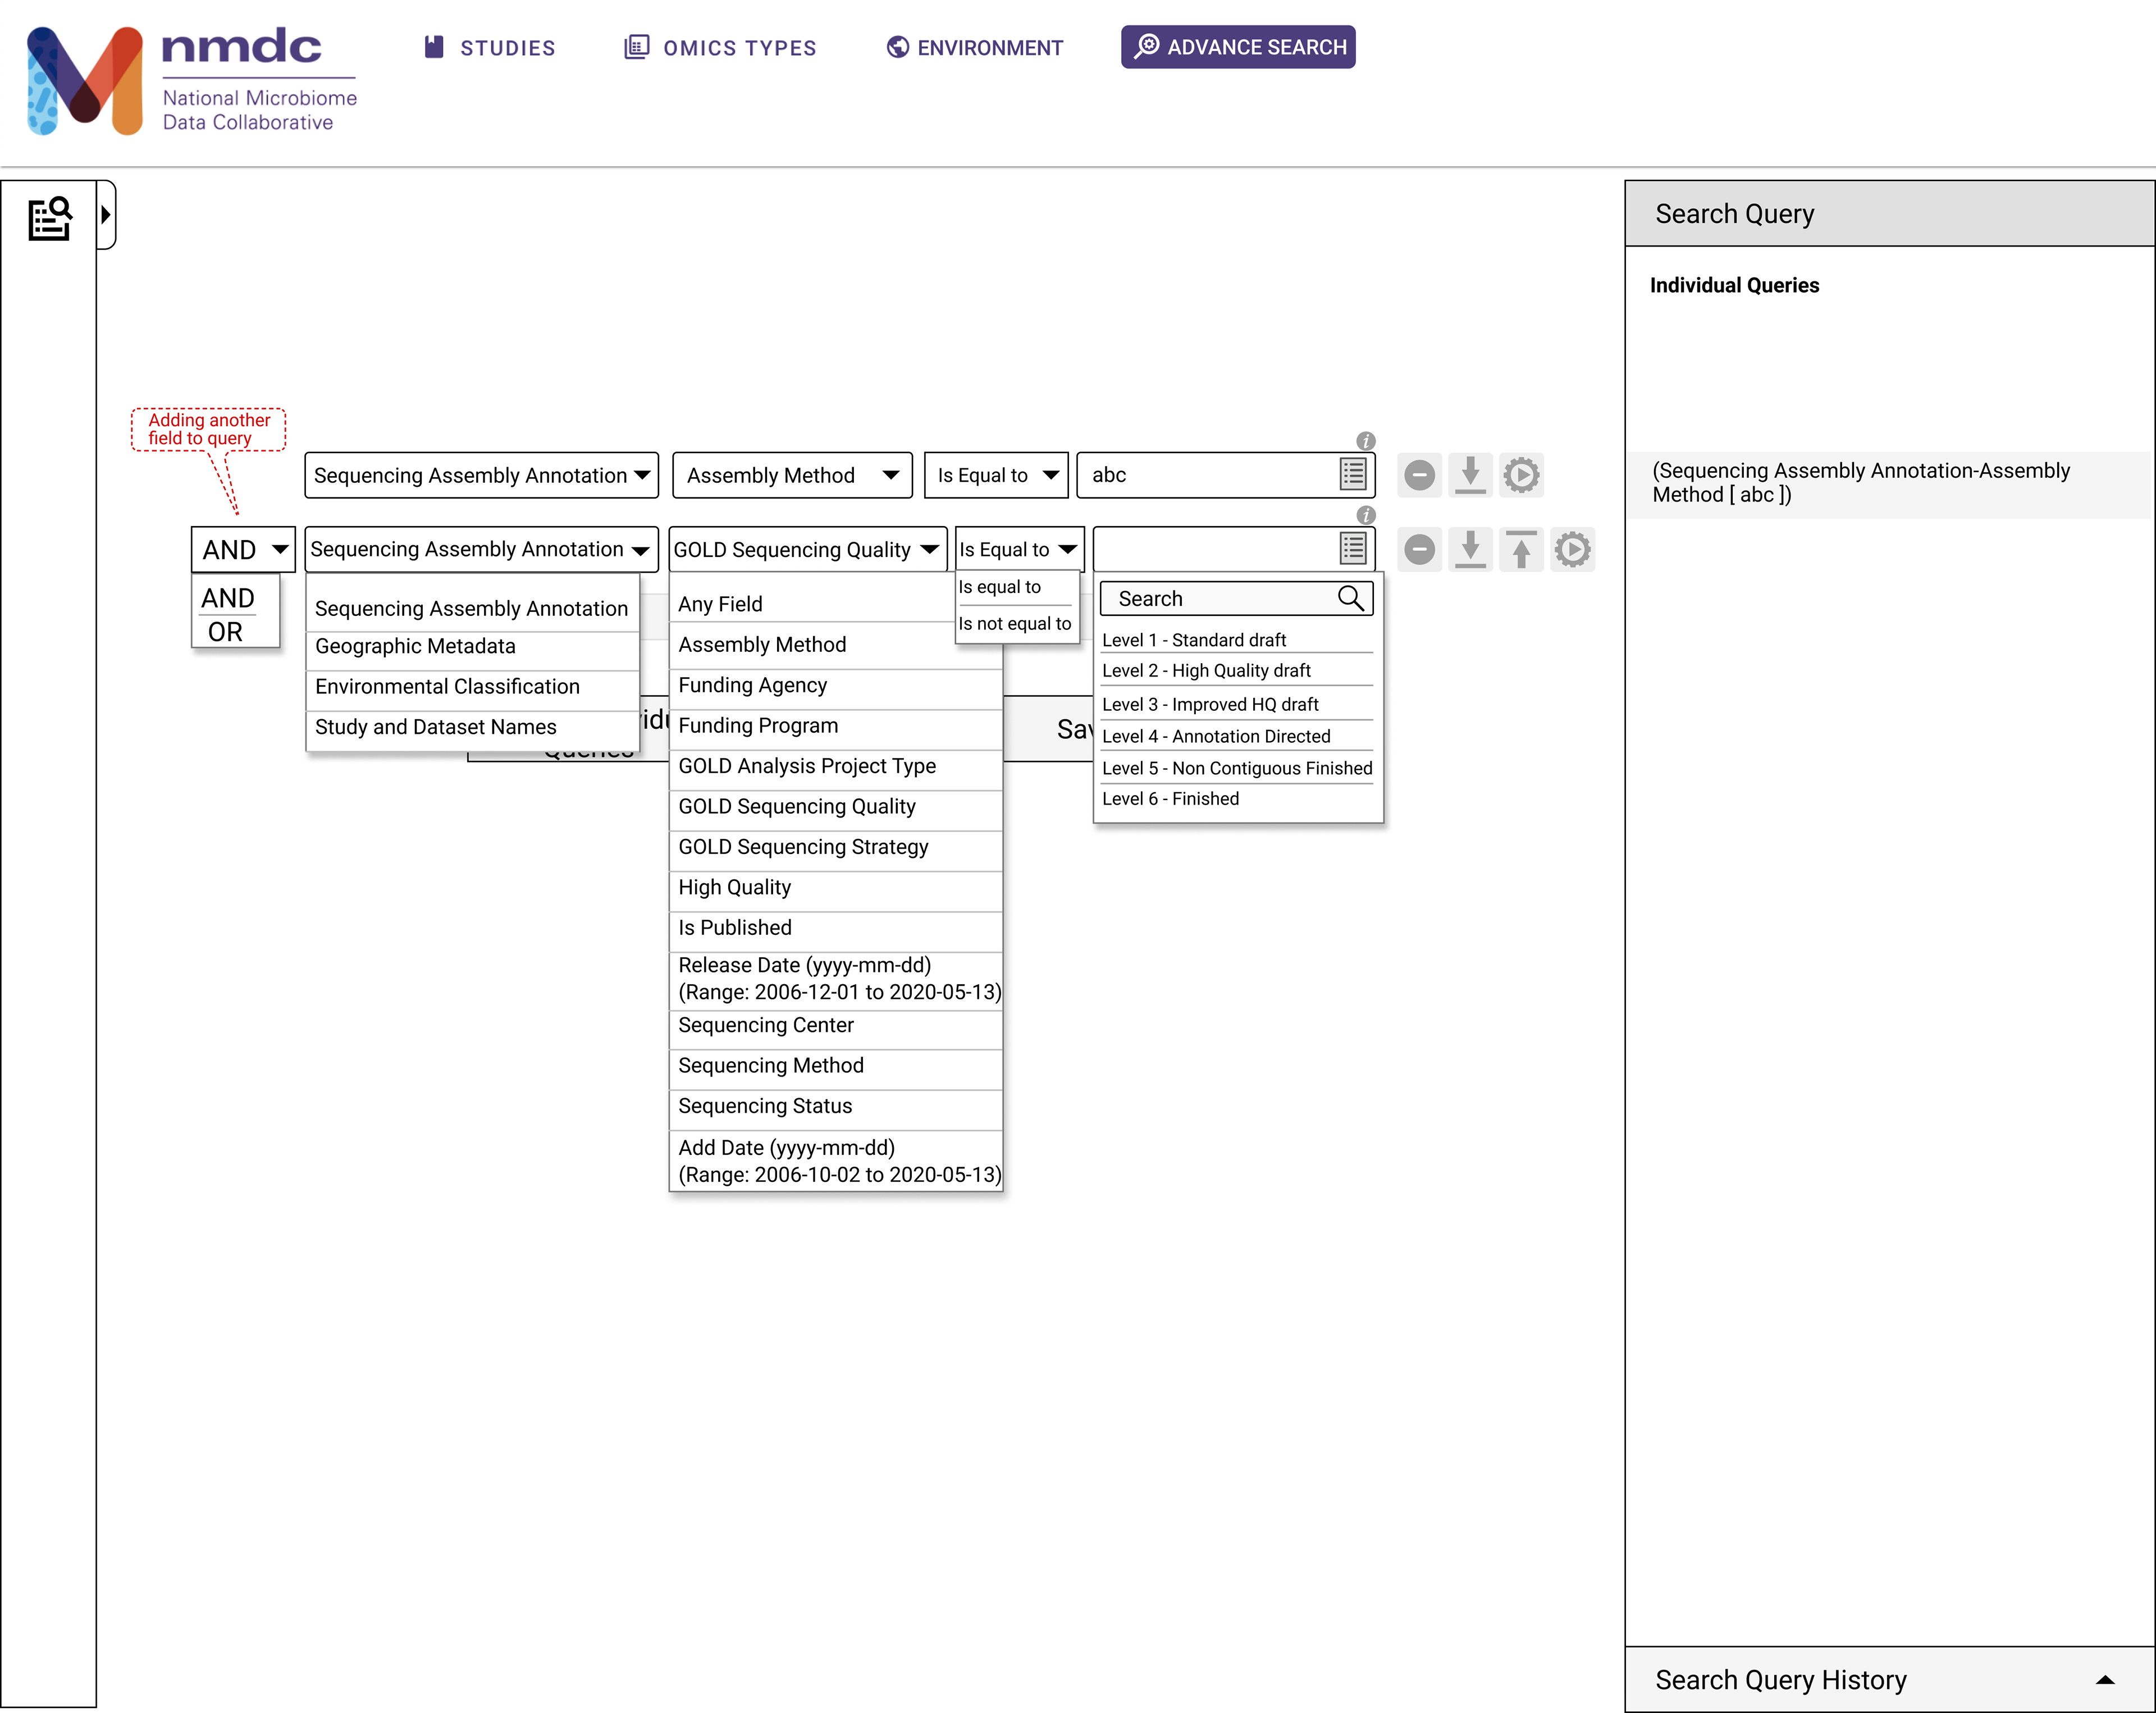Select Is equal to operator option

click(1016, 587)
